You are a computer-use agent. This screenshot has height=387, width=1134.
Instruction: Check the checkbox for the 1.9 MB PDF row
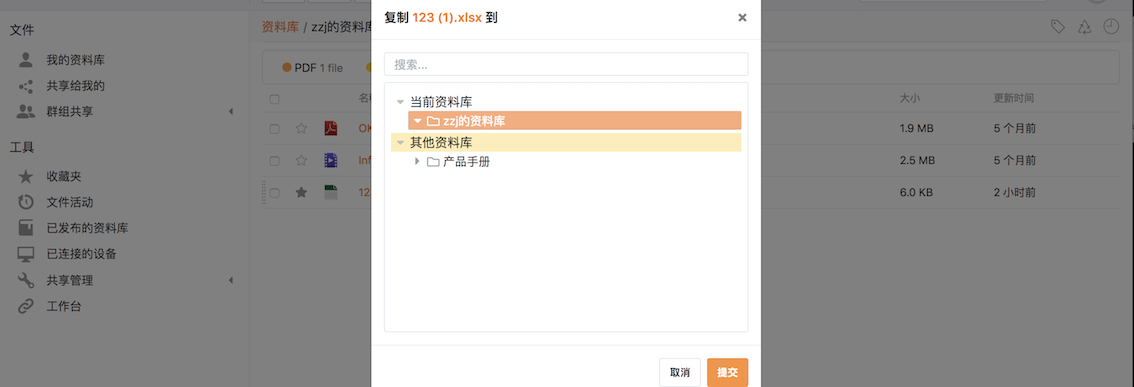click(275, 129)
